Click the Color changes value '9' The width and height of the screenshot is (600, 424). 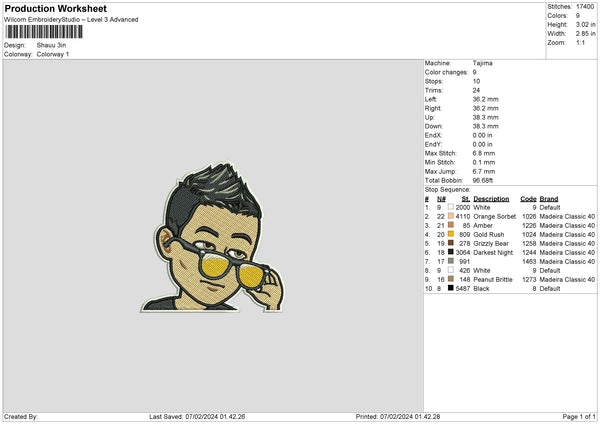tap(474, 72)
